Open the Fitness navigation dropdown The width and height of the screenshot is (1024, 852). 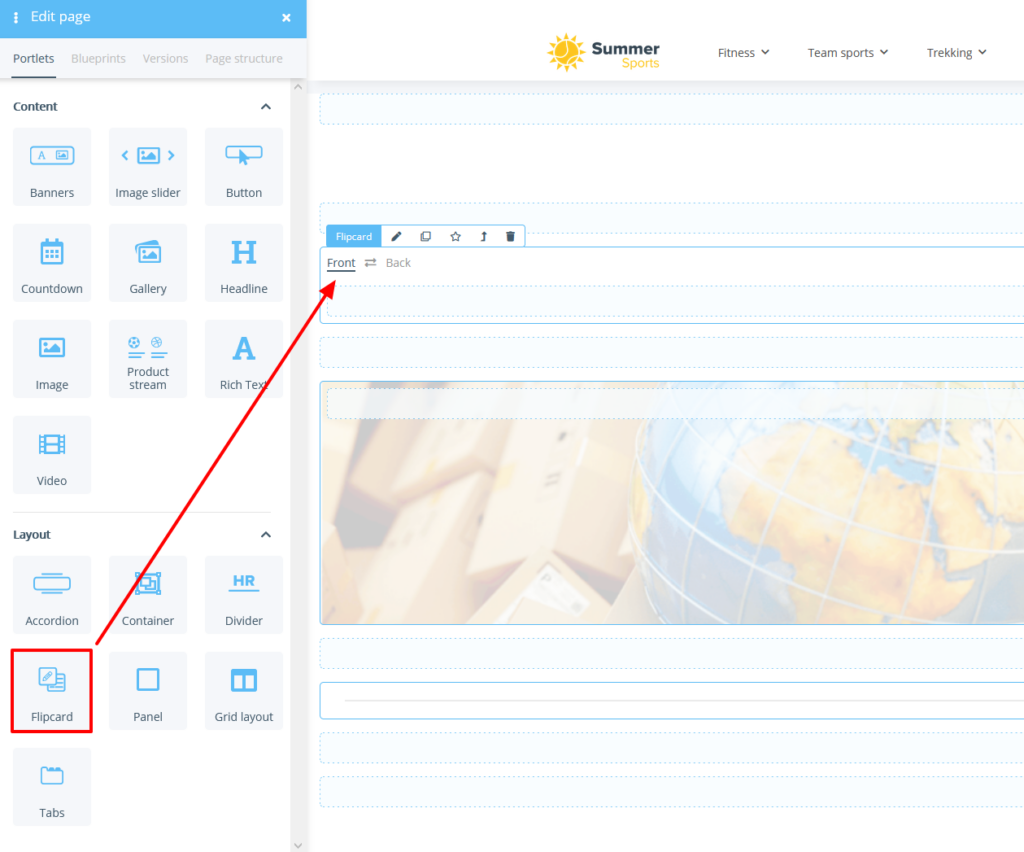coord(744,52)
